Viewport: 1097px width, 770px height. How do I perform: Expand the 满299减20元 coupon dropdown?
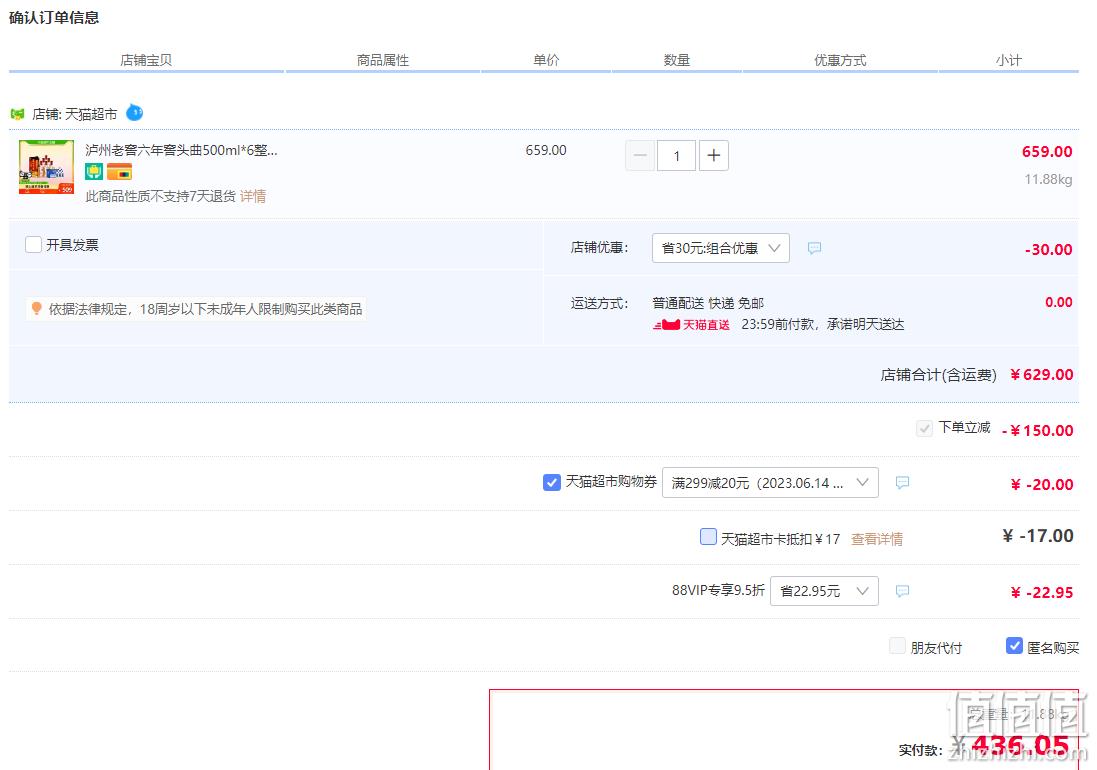coord(770,483)
